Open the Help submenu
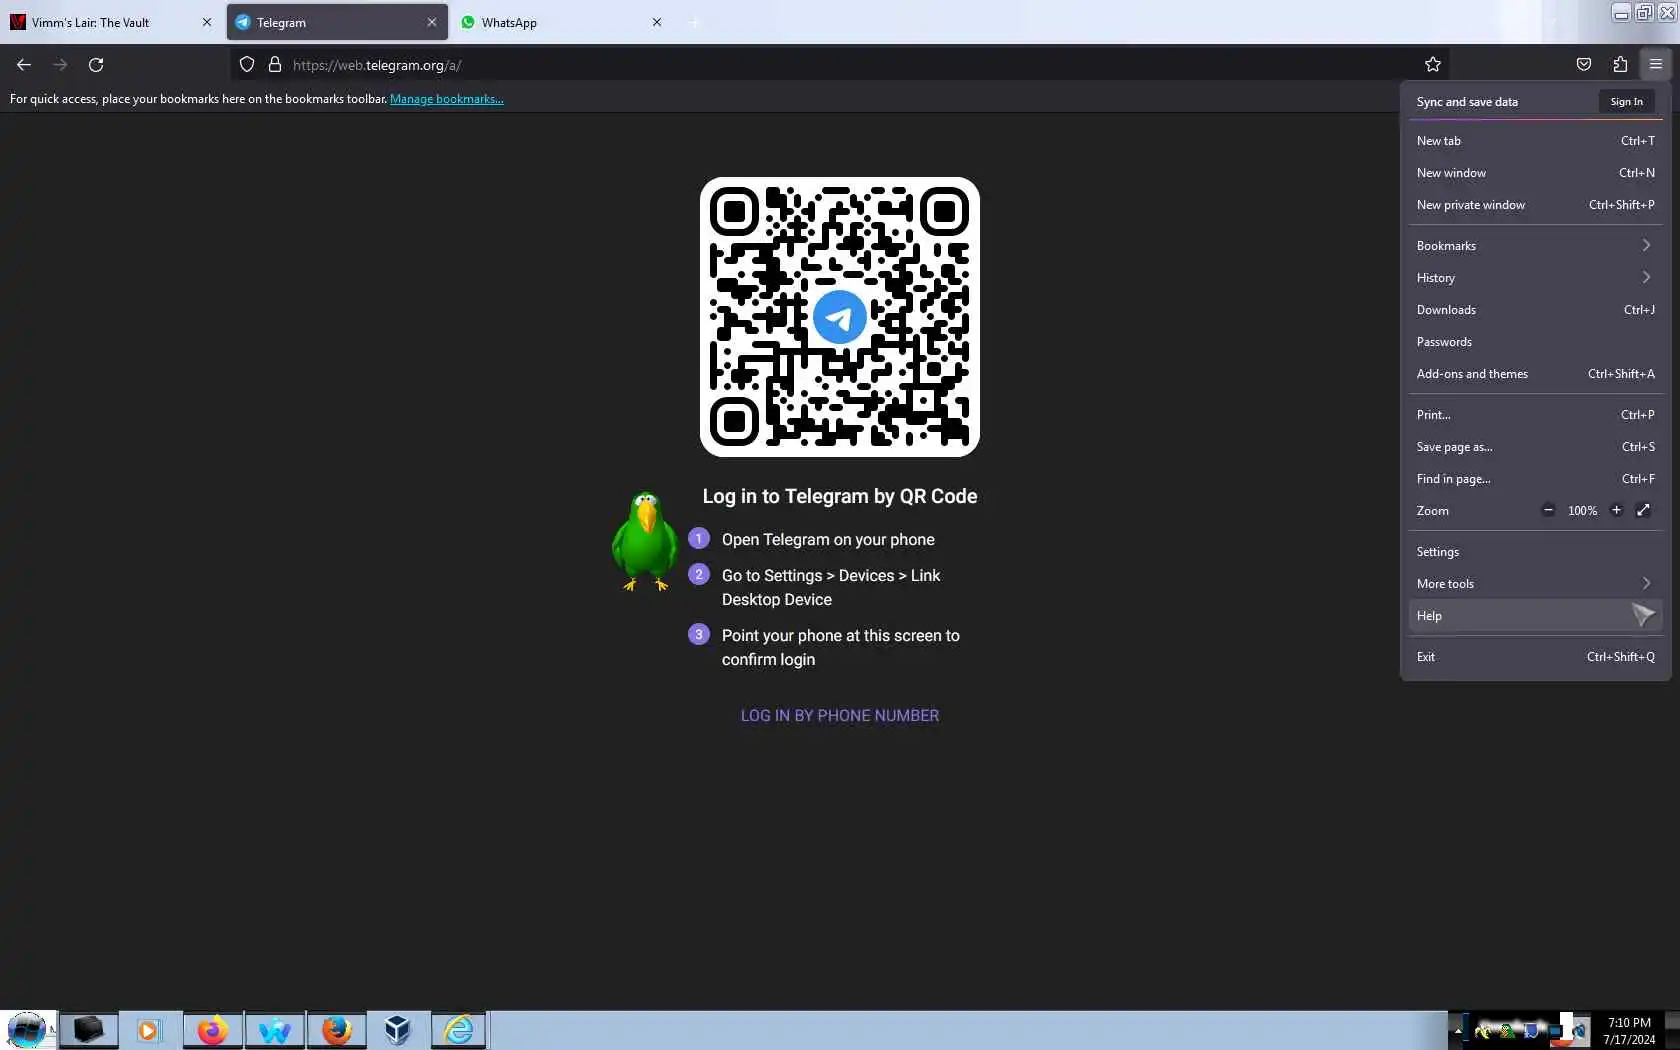This screenshot has height=1050, width=1680. point(1535,616)
